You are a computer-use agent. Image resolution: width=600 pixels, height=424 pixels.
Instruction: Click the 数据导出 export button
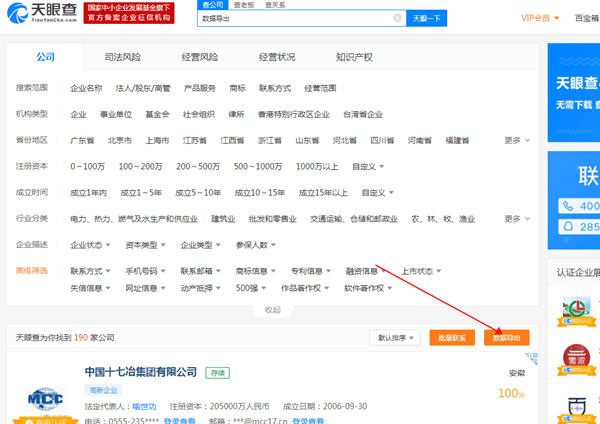coord(506,338)
